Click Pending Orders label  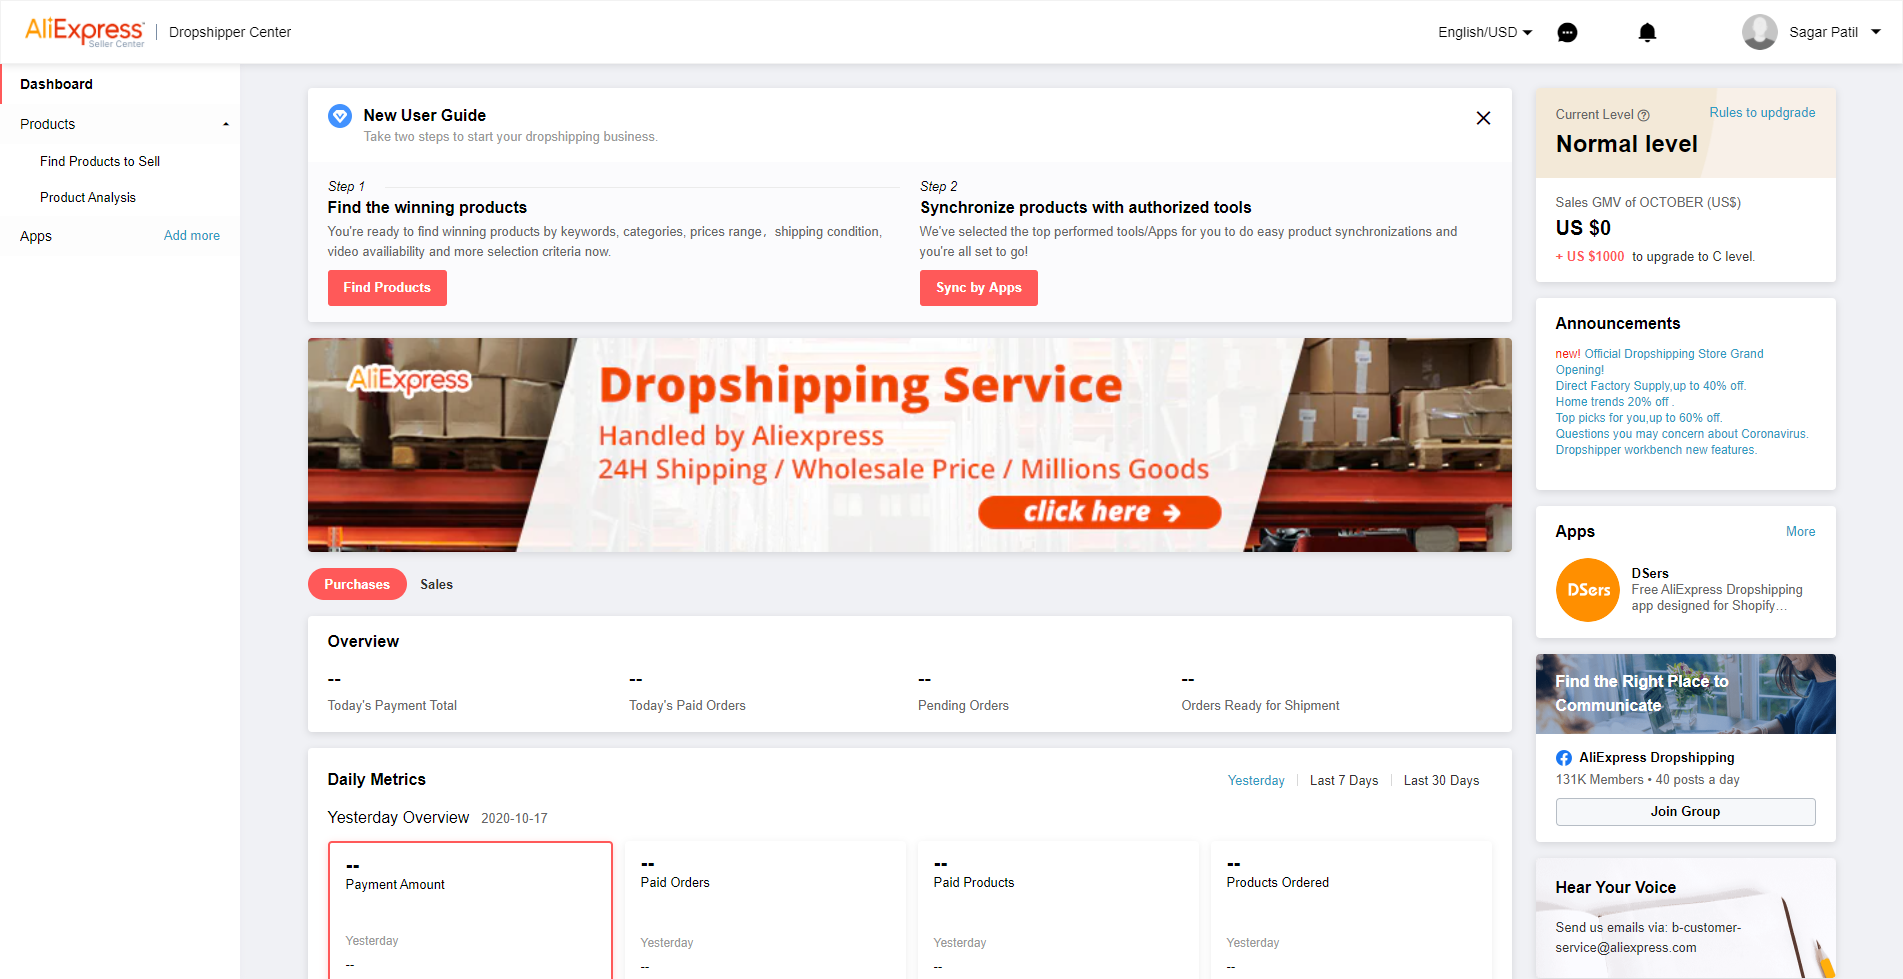point(963,706)
